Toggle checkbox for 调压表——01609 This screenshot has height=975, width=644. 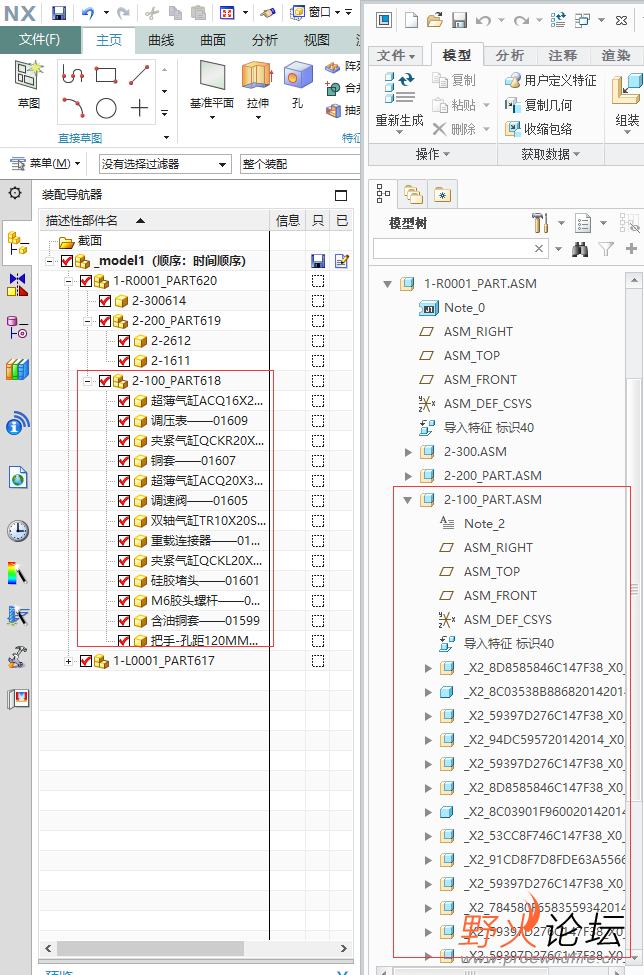coord(124,421)
